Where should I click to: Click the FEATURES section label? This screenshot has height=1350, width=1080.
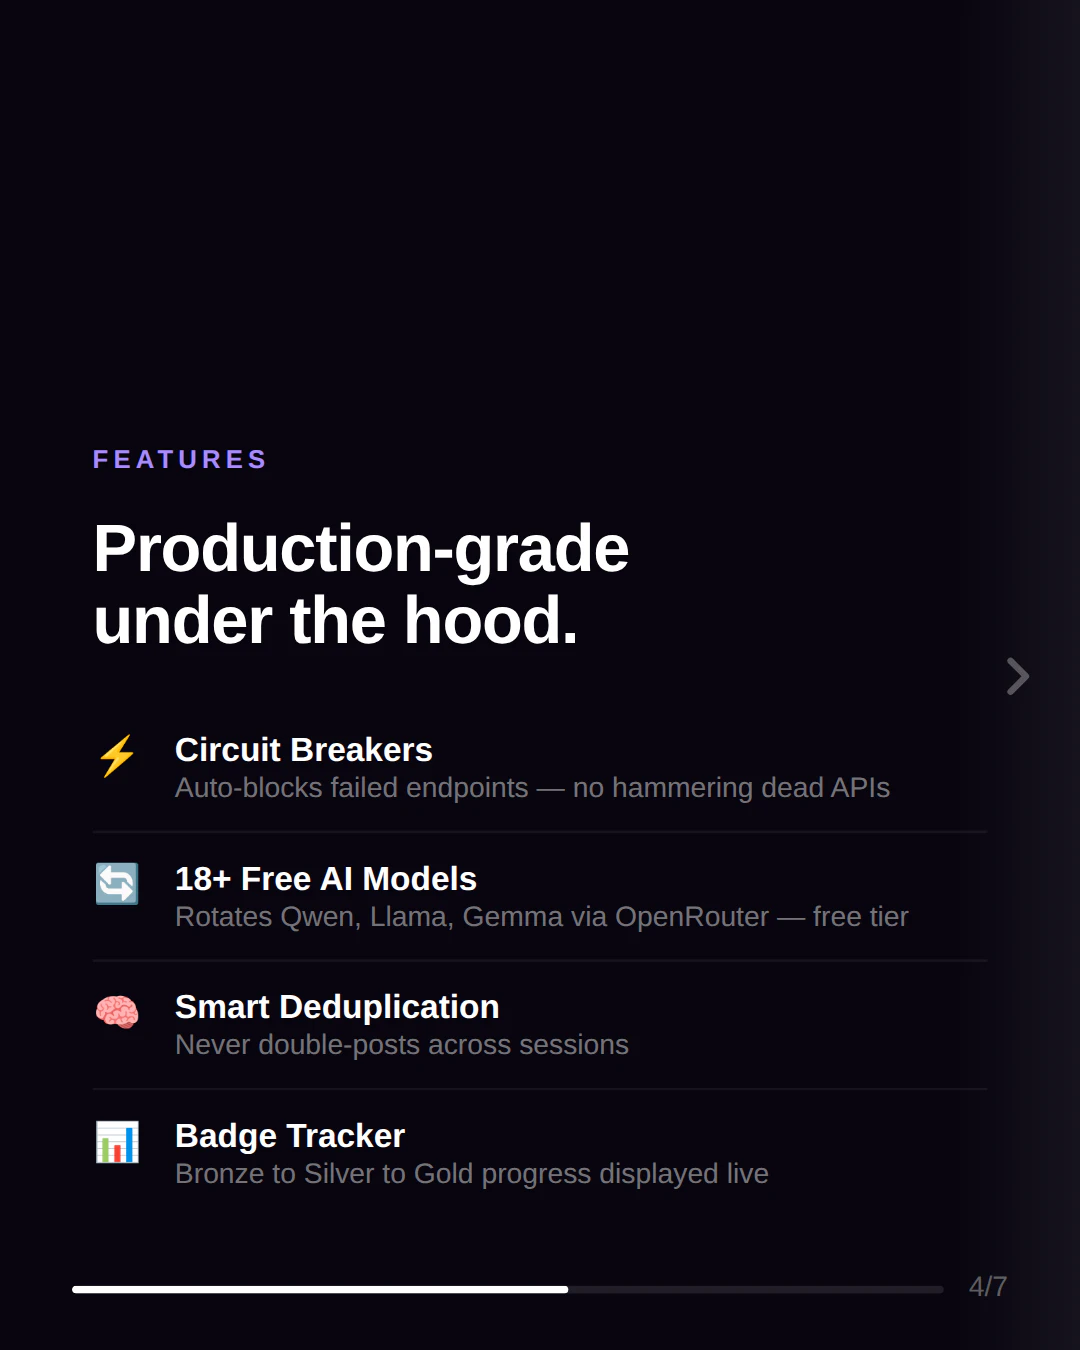click(179, 459)
